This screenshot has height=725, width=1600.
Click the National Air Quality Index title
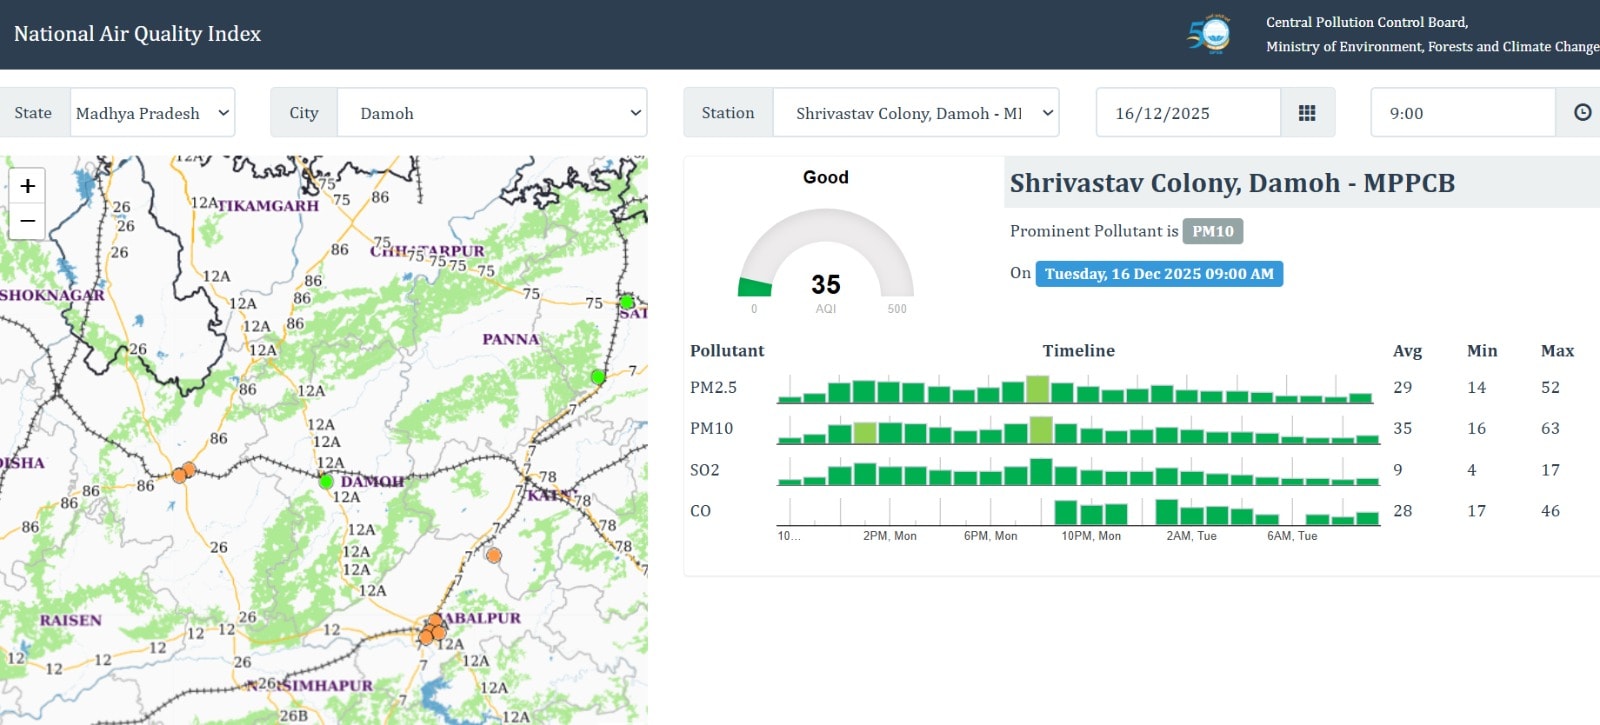137,34
